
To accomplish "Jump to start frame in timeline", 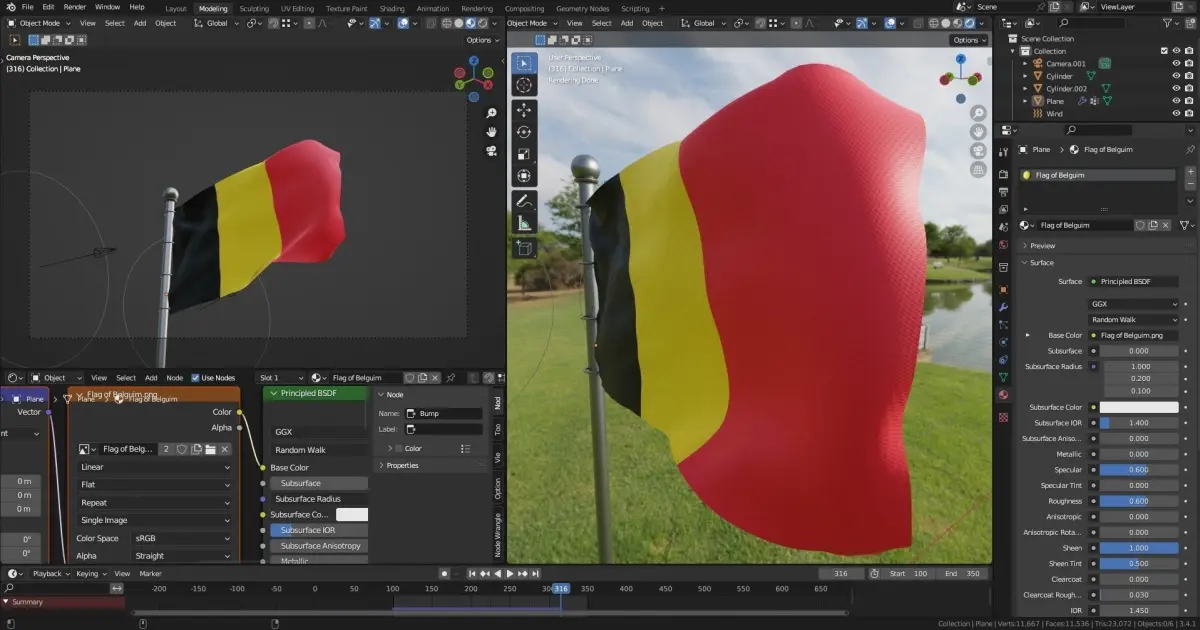I will [472, 574].
